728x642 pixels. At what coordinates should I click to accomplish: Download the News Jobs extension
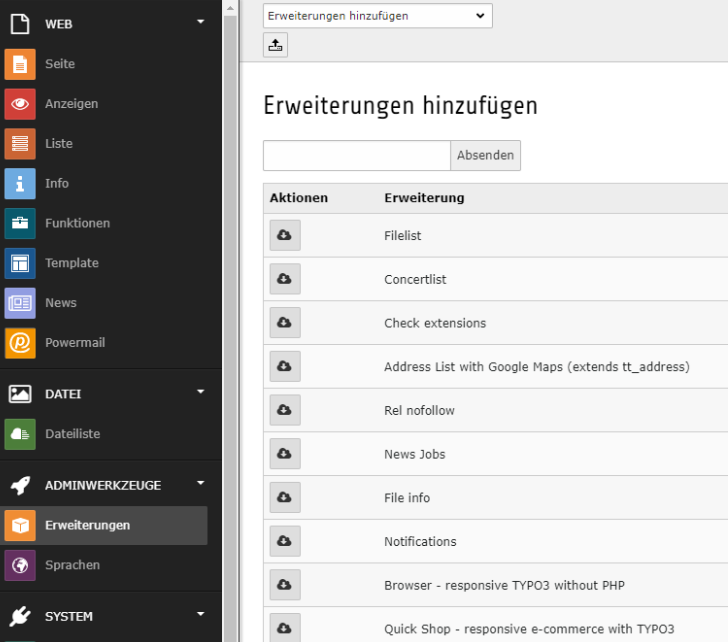click(x=285, y=454)
